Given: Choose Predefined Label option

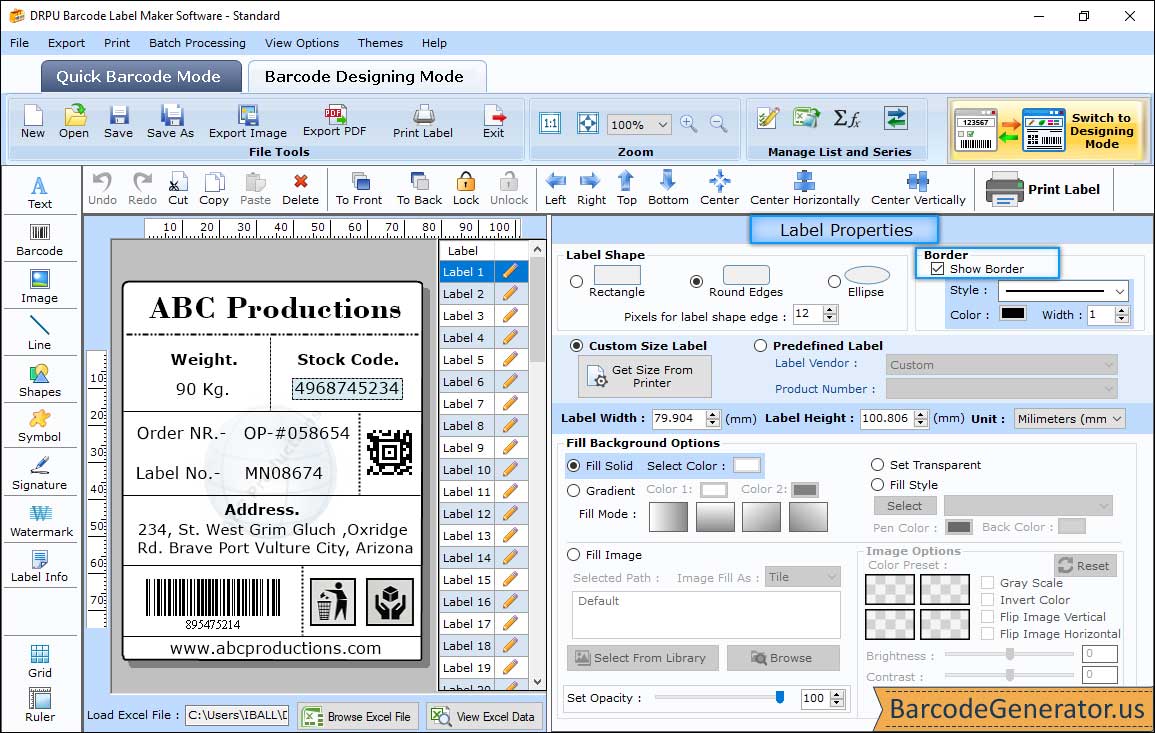Looking at the screenshot, I should coord(760,346).
